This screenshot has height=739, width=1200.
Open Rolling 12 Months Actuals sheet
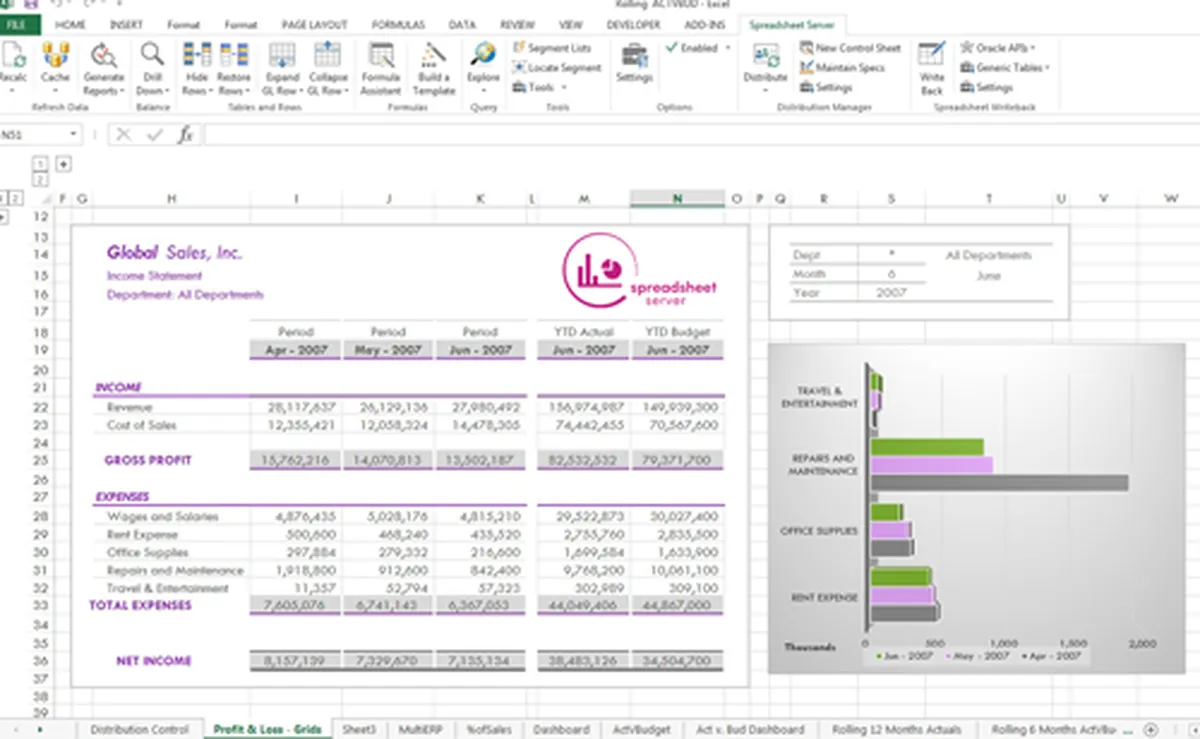(x=896, y=729)
